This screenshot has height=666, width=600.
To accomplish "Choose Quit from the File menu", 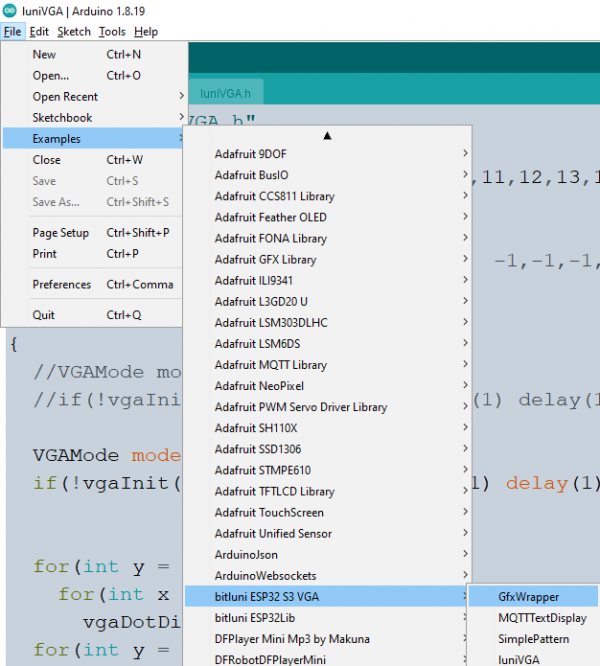I will 44,315.
